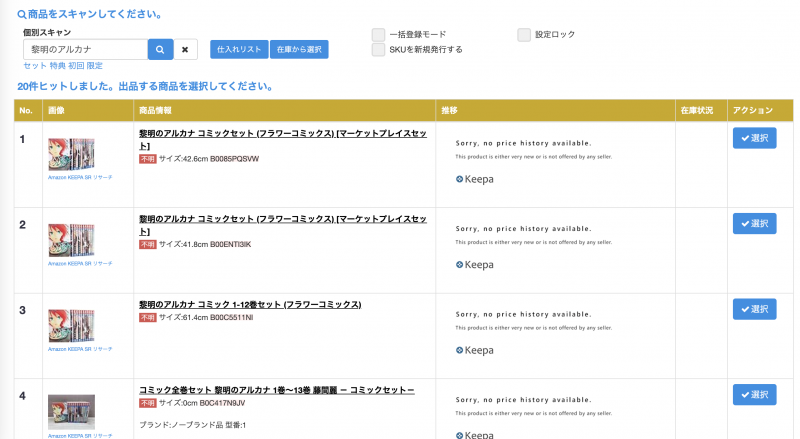
Task: Click the Keepa logo in row 2
Action: click(474, 265)
